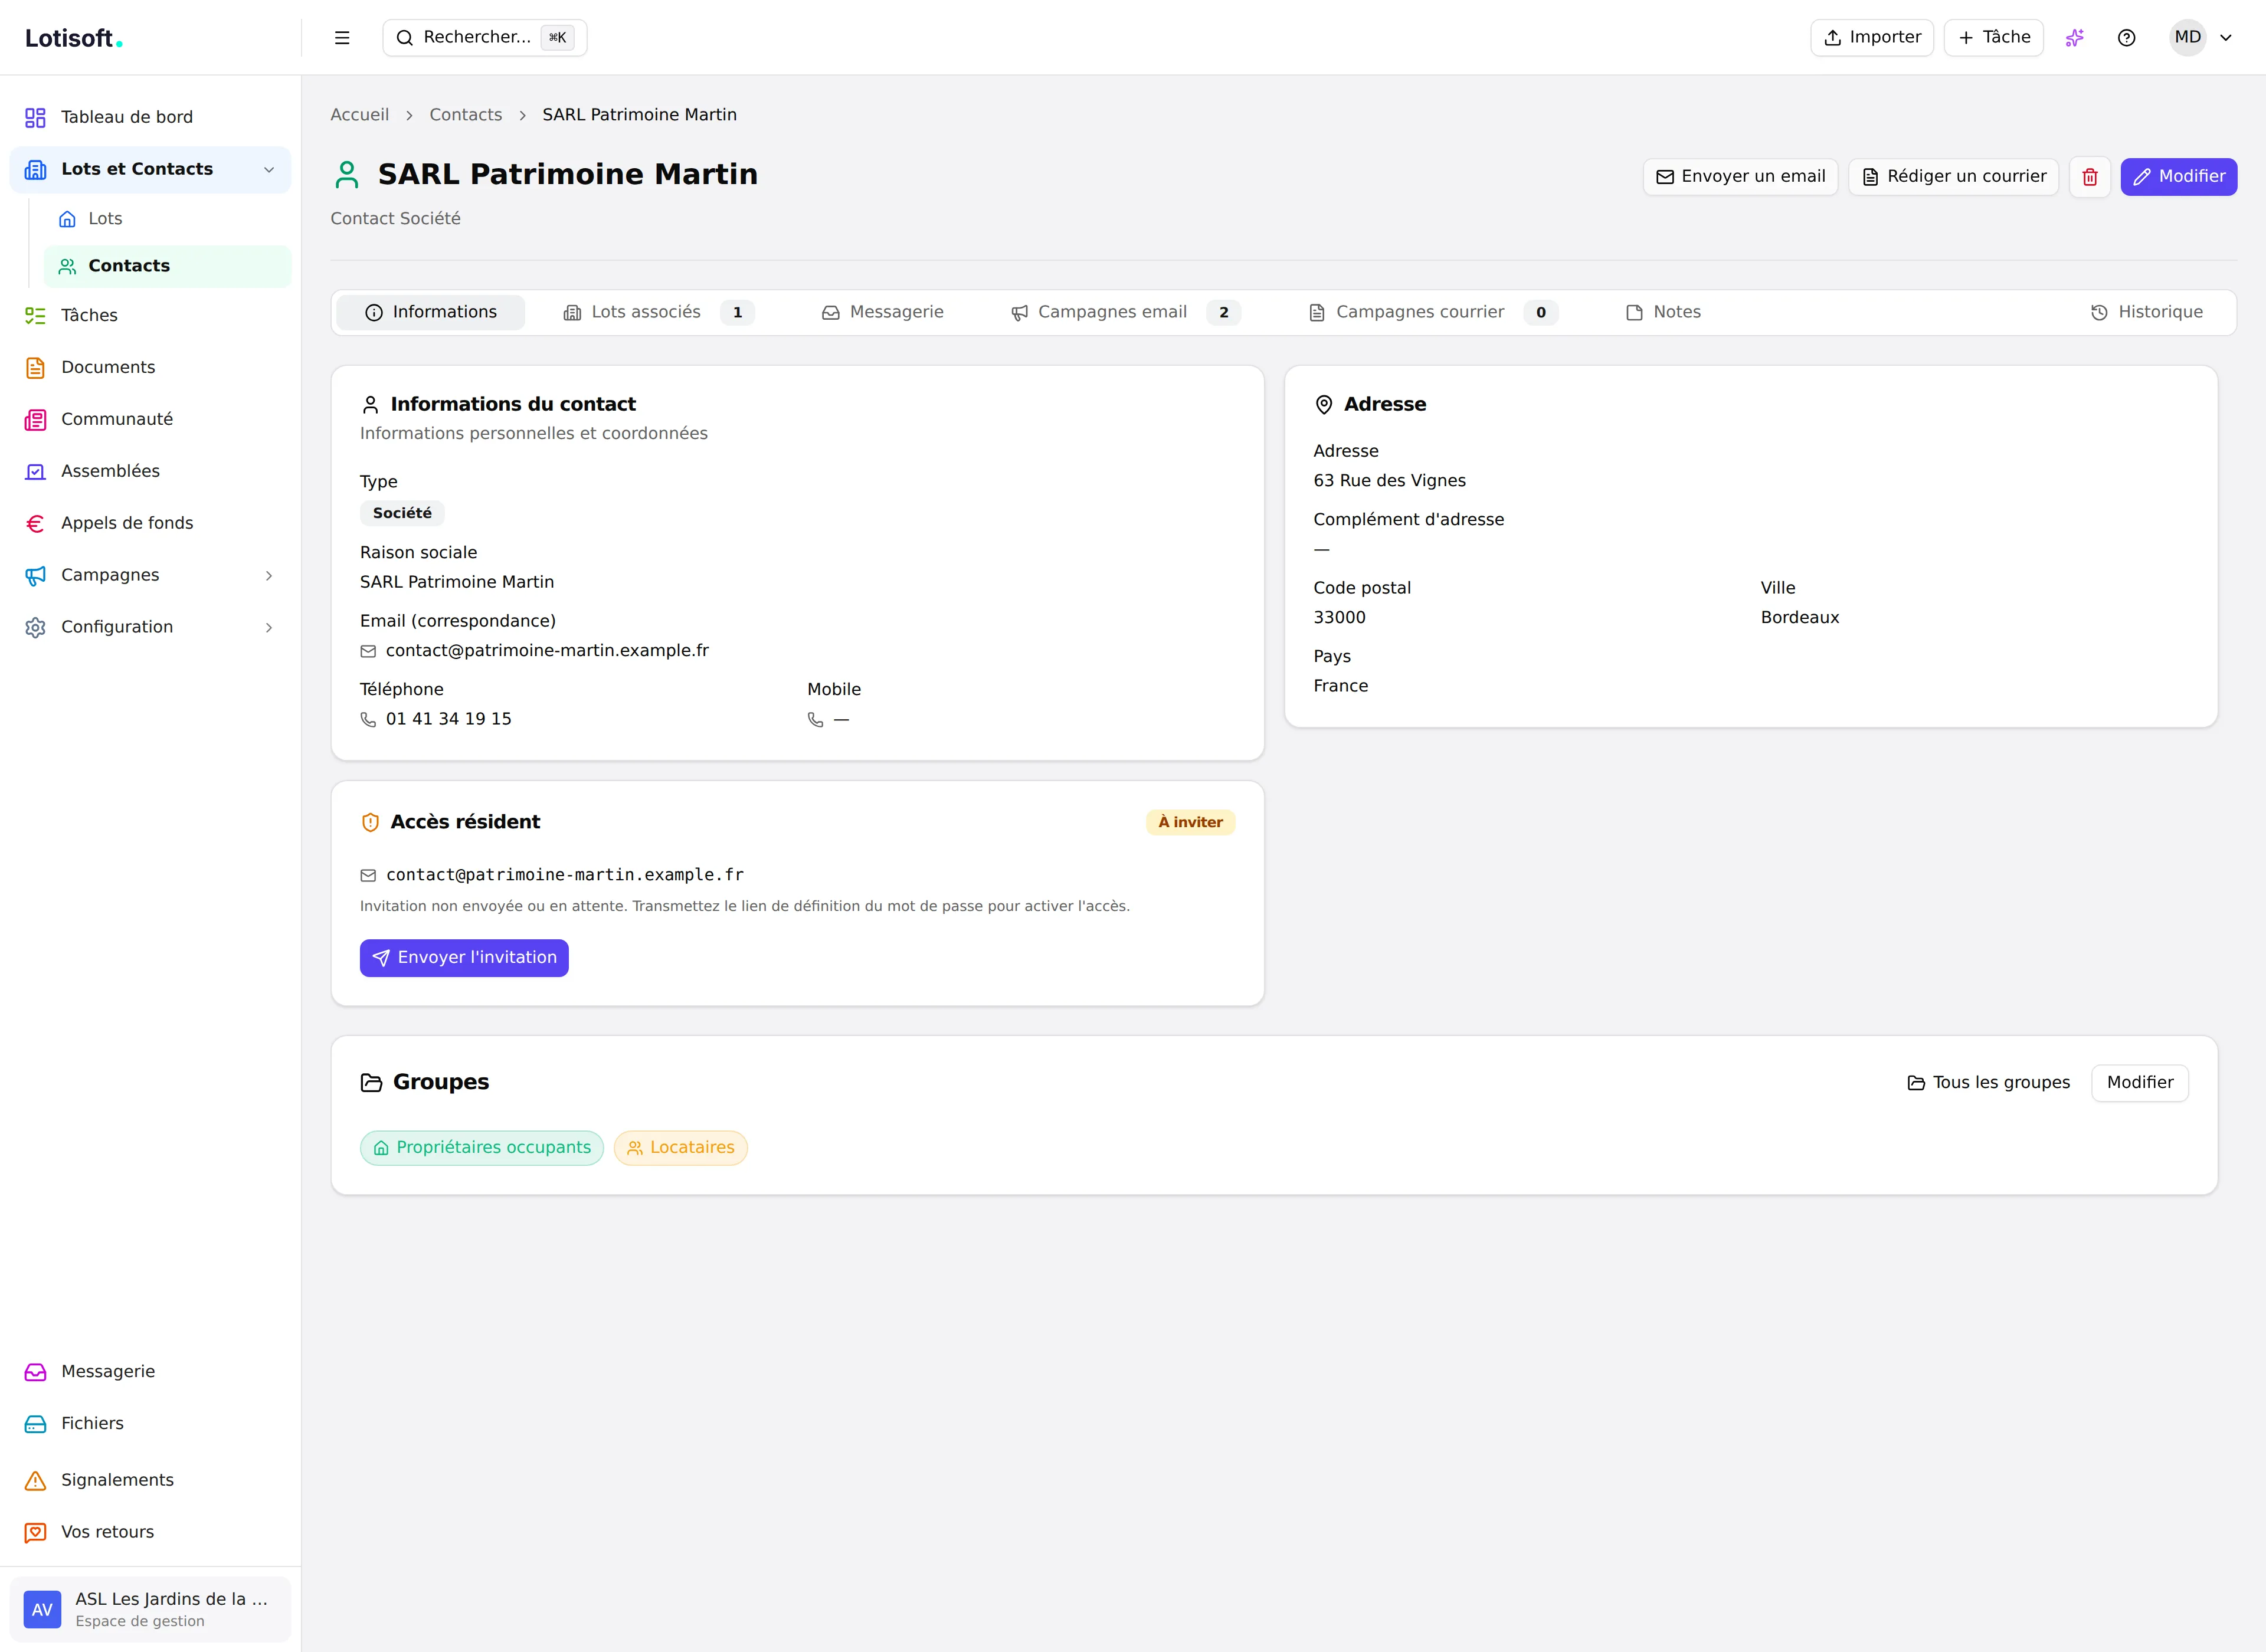This screenshot has width=2266, height=1652.
Task: Click the red trash delete icon
Action: point(2090,177)
